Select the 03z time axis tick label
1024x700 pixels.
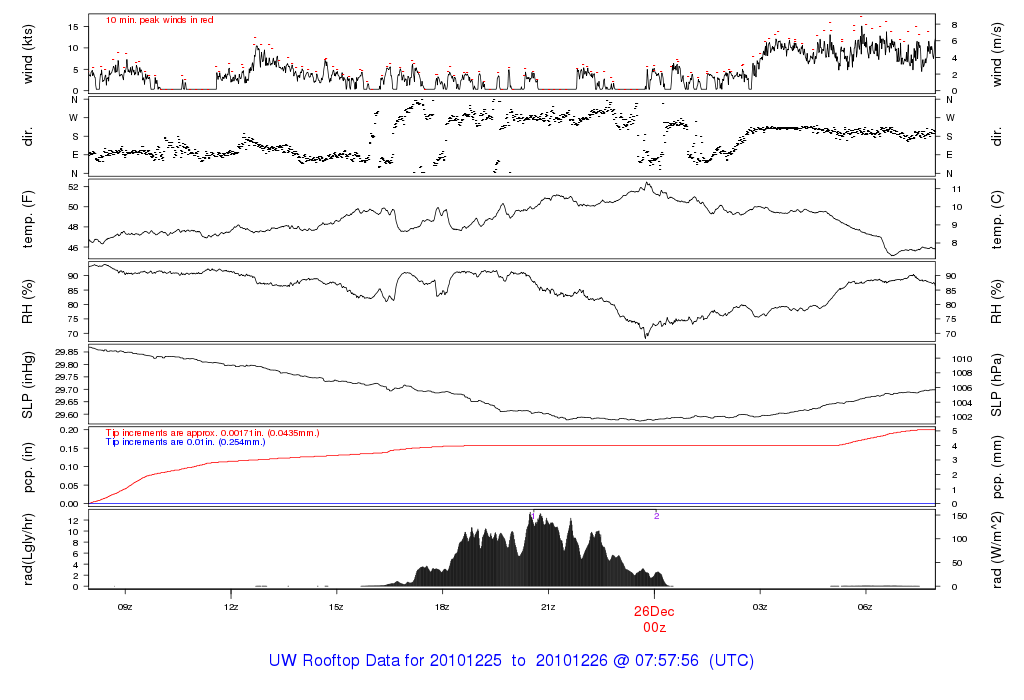point(759,606)
